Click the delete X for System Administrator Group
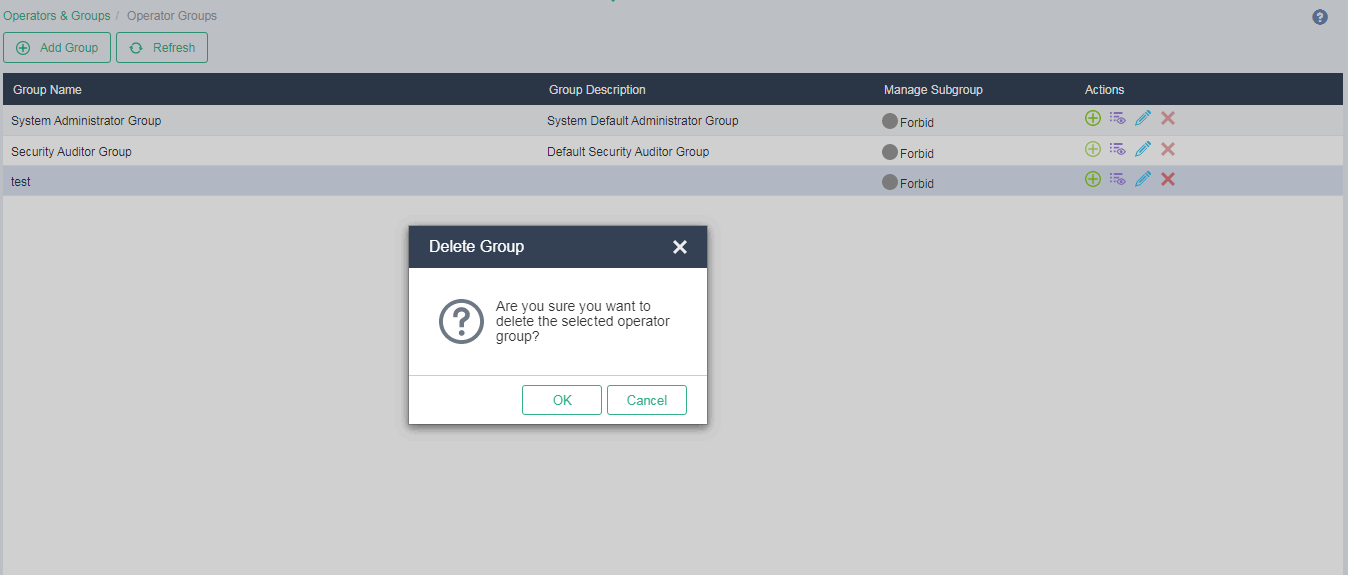The width and height of the screenshot is (1348, 575). click(x=1168, y=118)
